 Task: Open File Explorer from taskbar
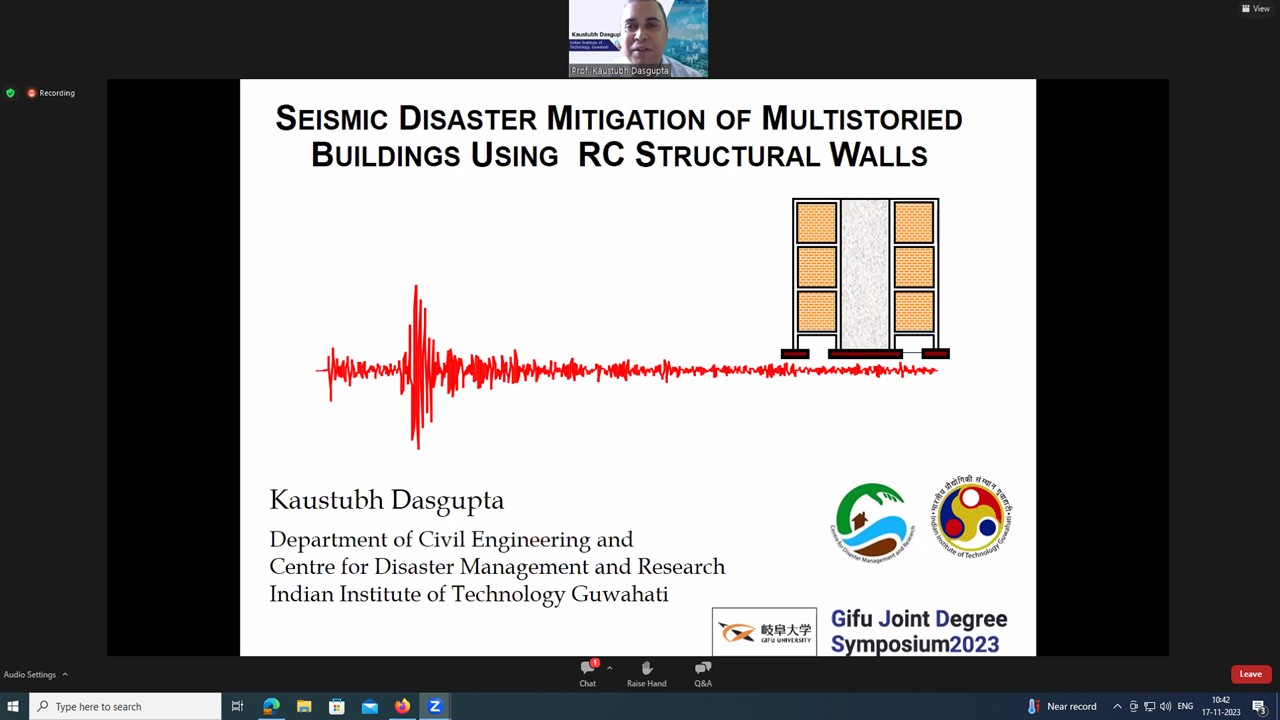point(304,706)
